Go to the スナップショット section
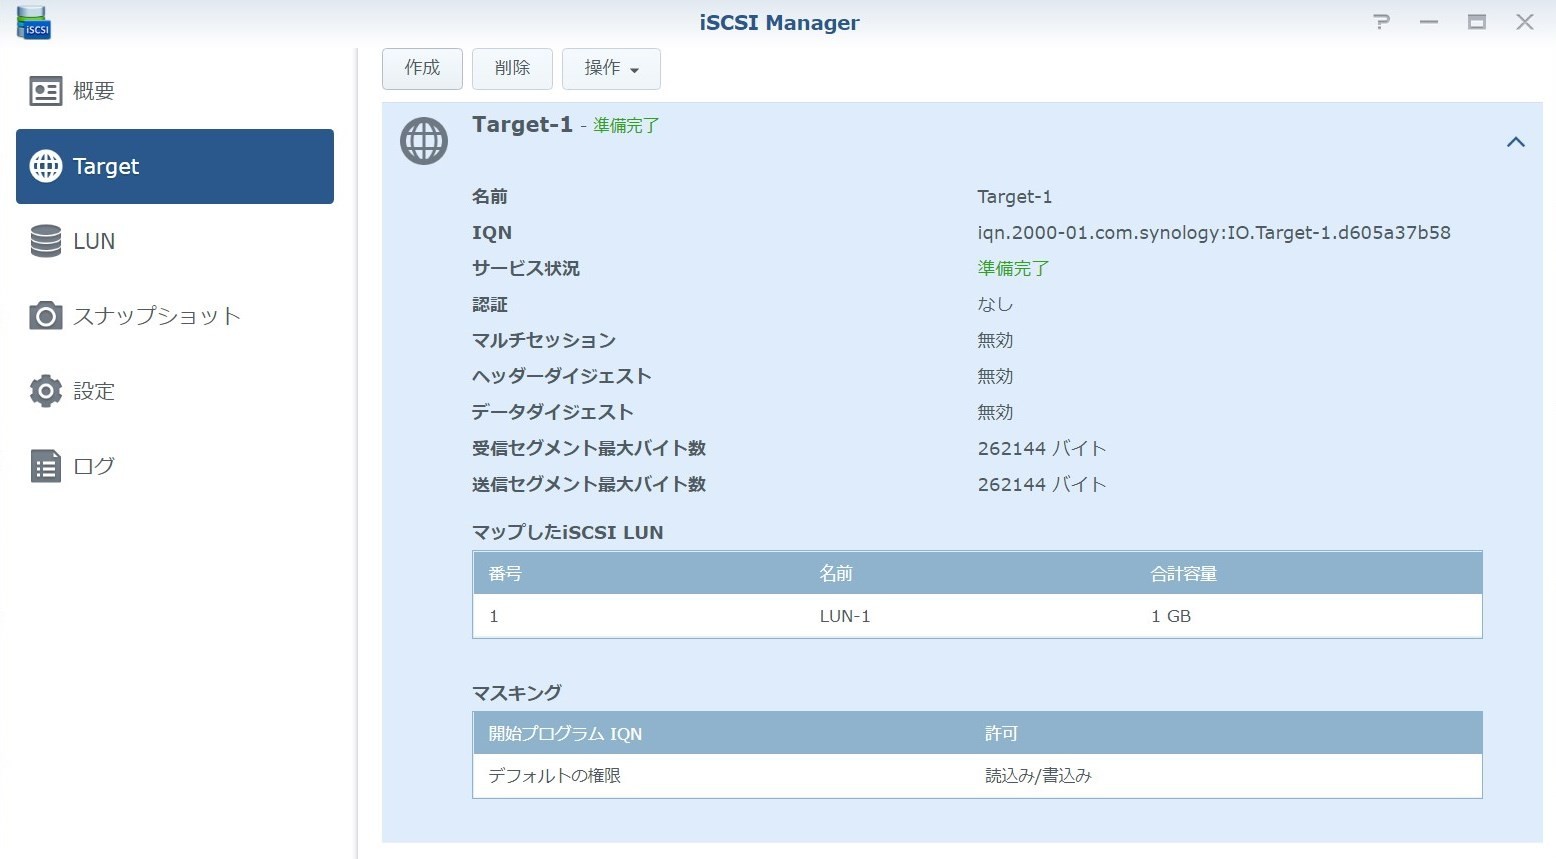This screenshot has height=859, width=1556. coord(157,316)
